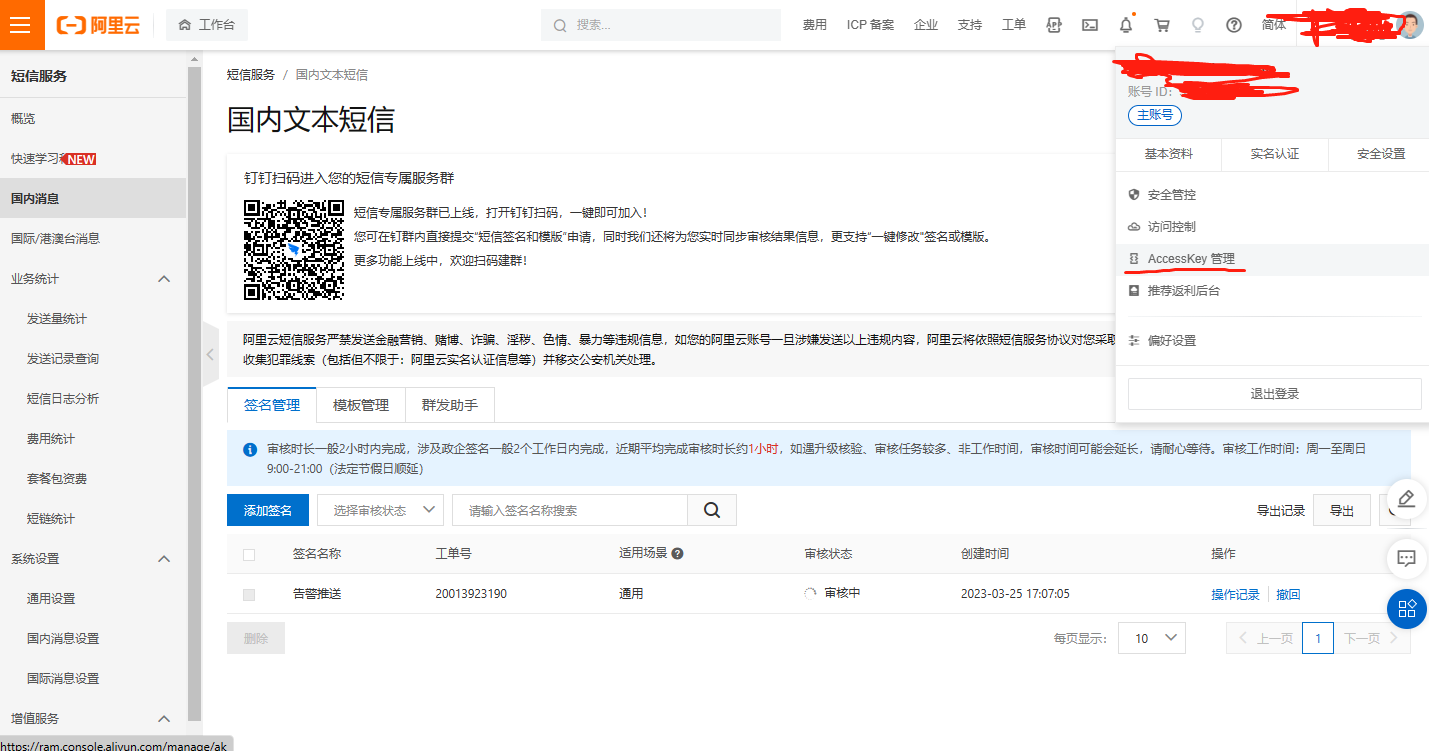Click the help question mark icon
1429x751 pixels.
point(1234,25)
